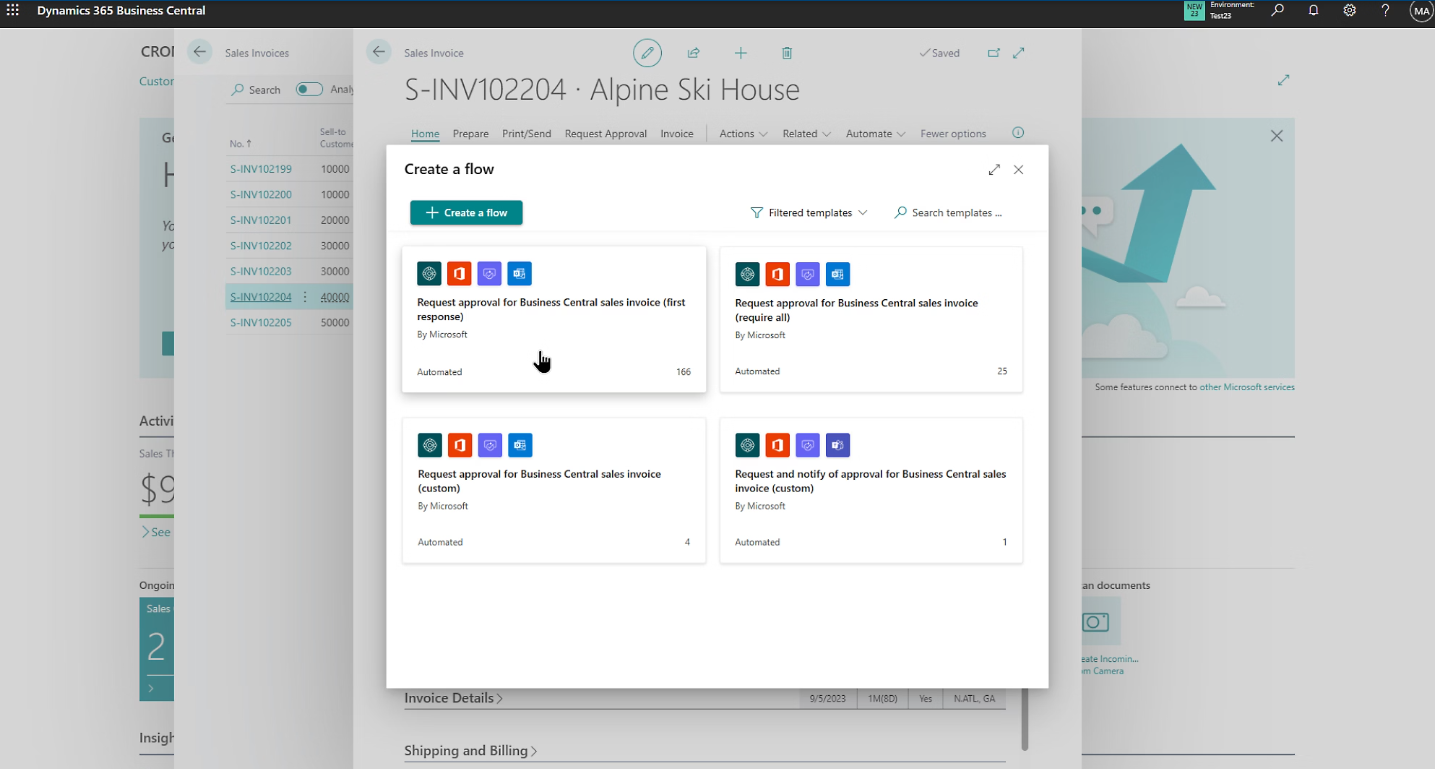Open invoice S-INV102199
The width and height of the screenshot is (1435, 769).
(261, 169)
